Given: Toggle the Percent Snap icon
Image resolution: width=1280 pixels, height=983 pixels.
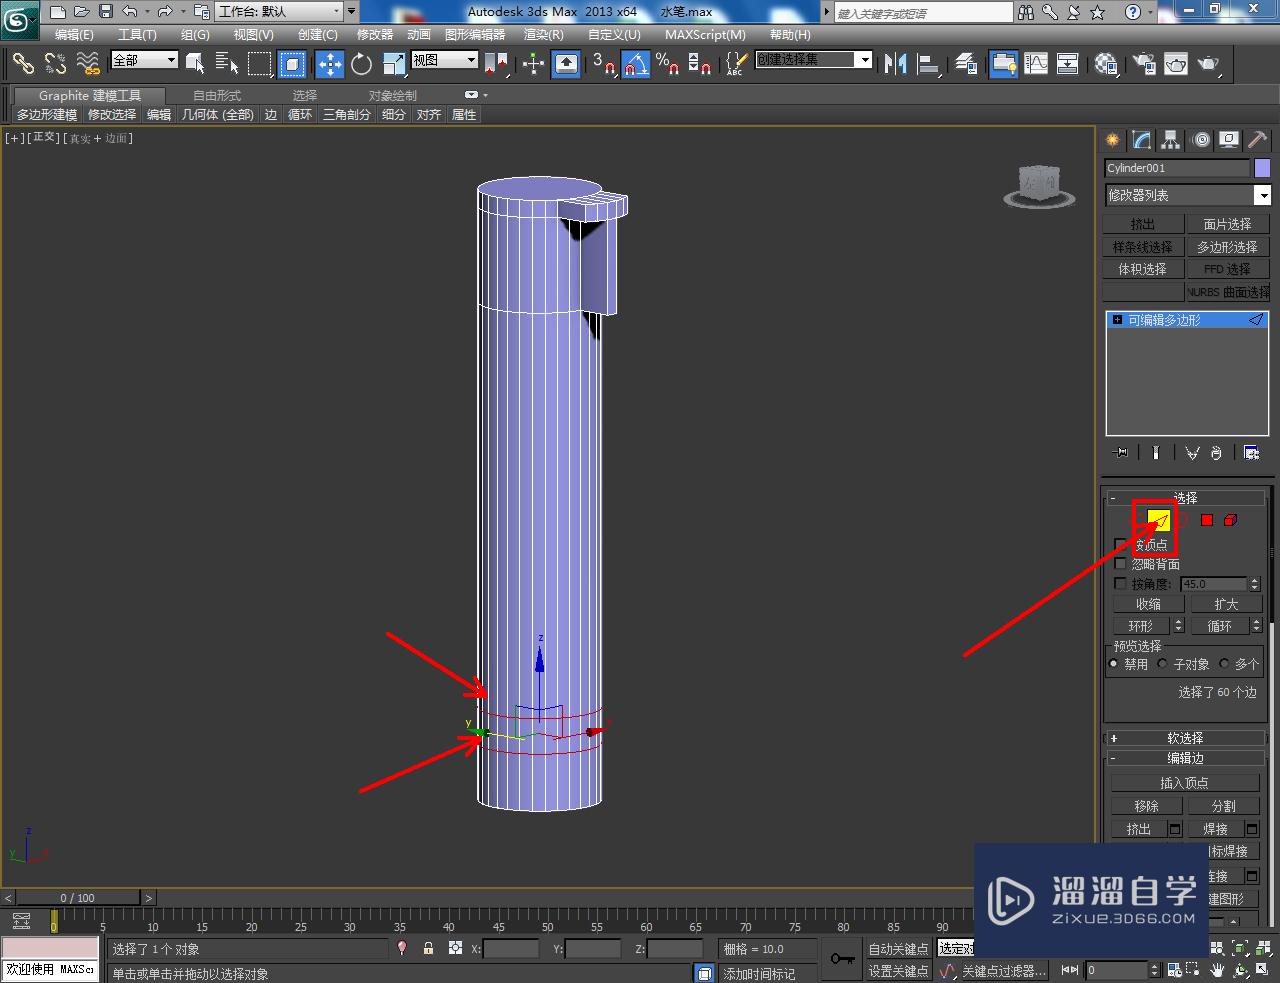Looking at the screenshot, I should [x=668, y=64].
